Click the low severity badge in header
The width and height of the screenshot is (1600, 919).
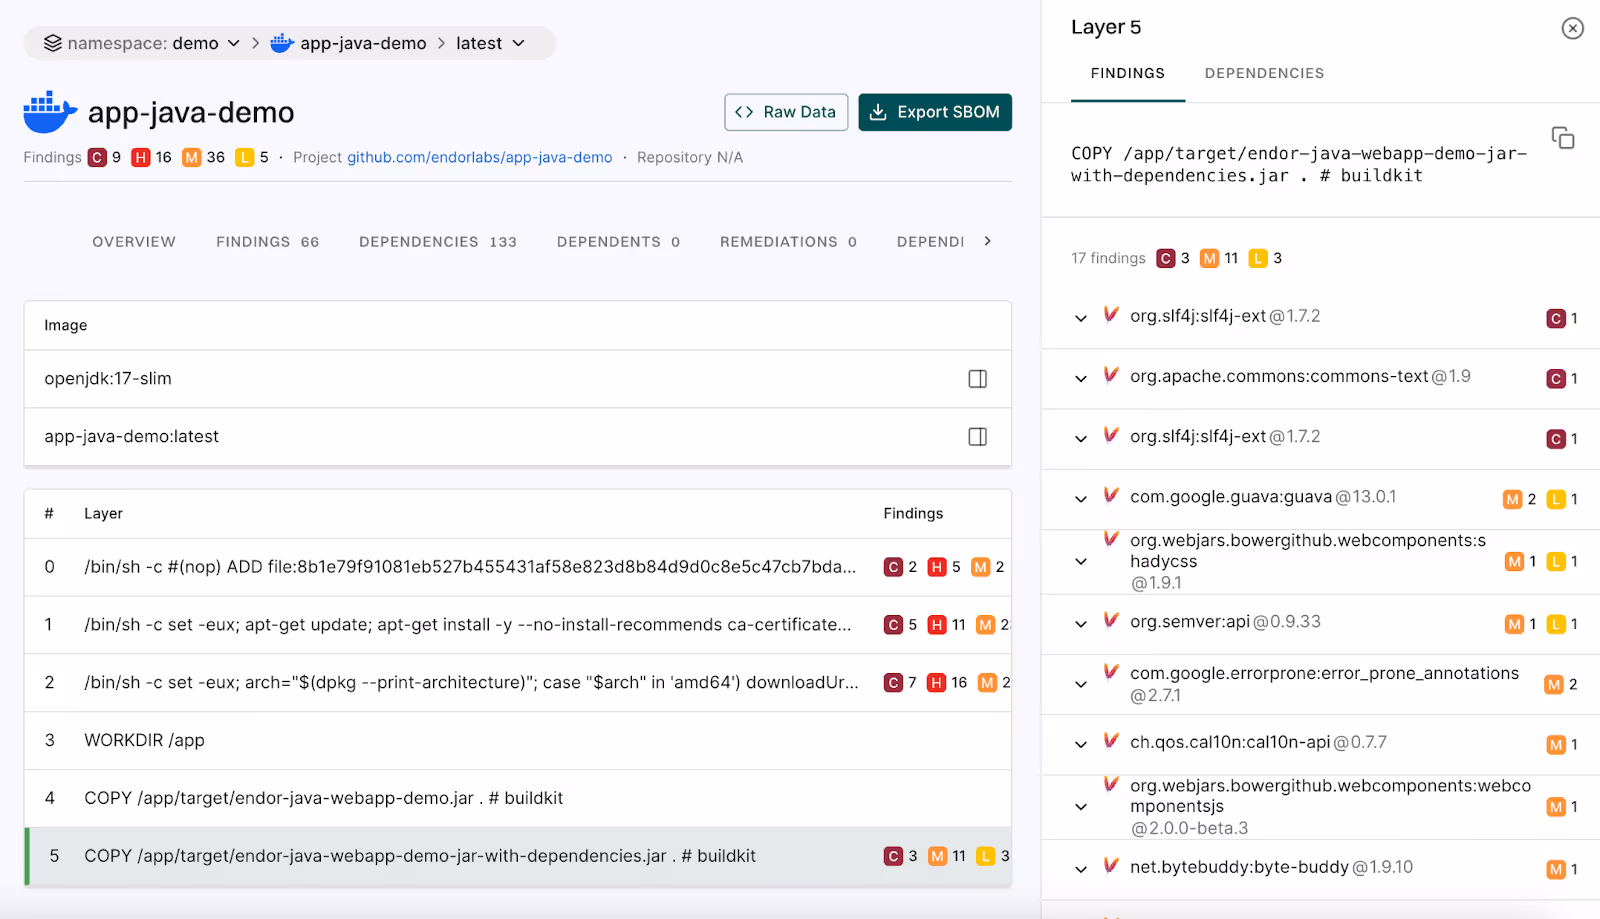tap(244, 157)
